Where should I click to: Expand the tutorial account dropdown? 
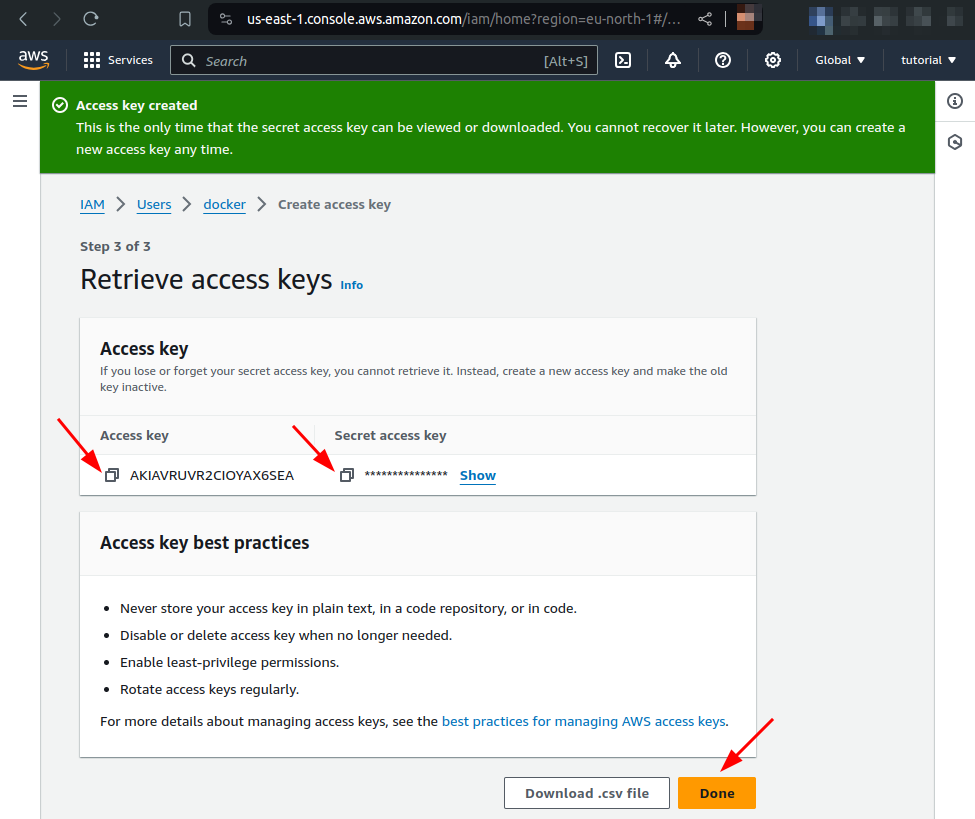click(x=928, y=60)
